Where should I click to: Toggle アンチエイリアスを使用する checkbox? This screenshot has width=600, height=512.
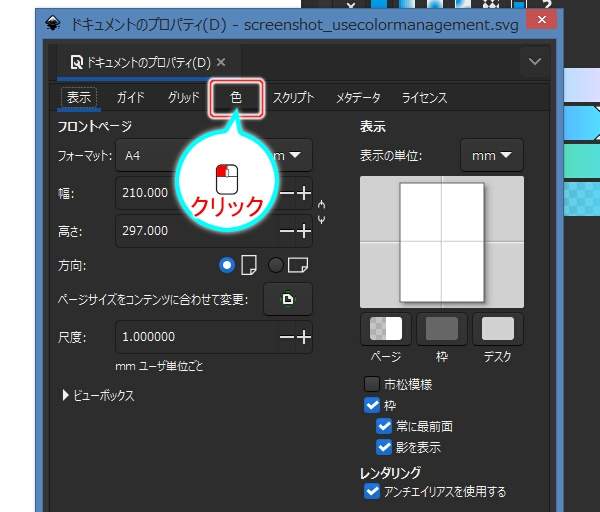tap(372, 491)
